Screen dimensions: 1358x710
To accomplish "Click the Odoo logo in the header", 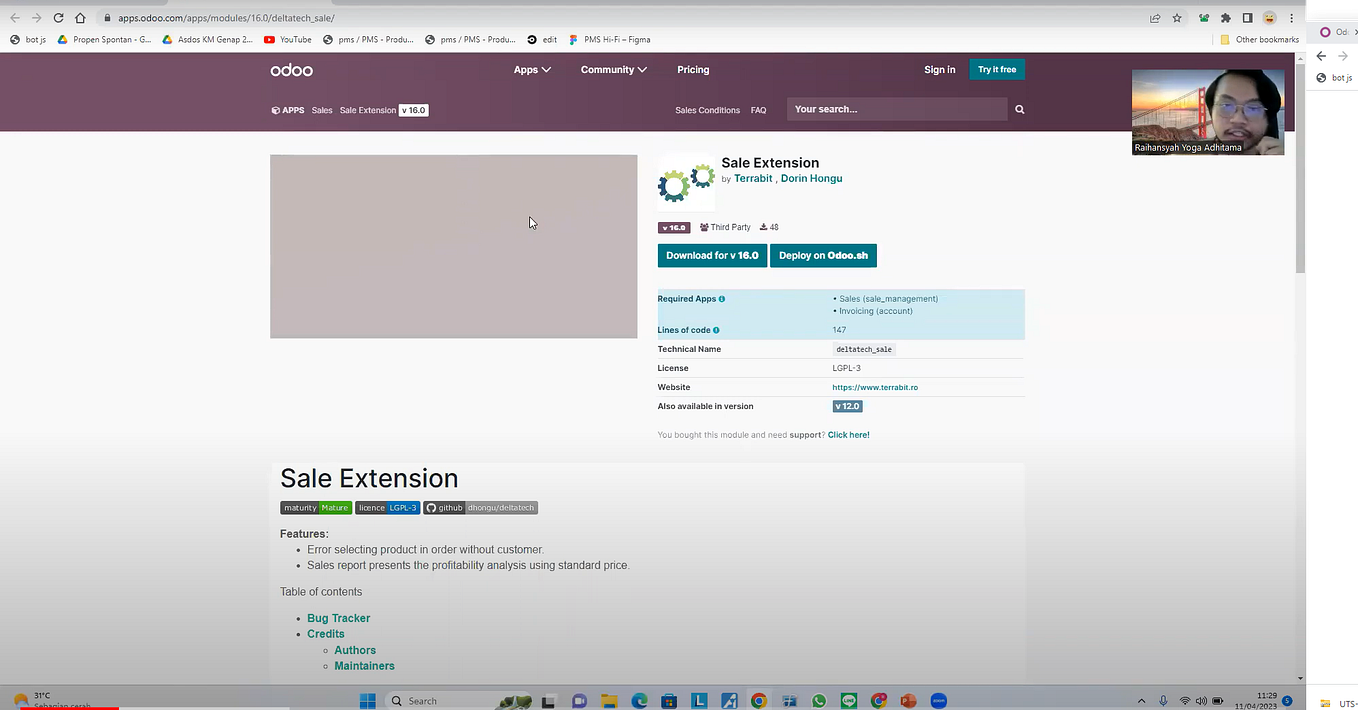I will point(291,70).
